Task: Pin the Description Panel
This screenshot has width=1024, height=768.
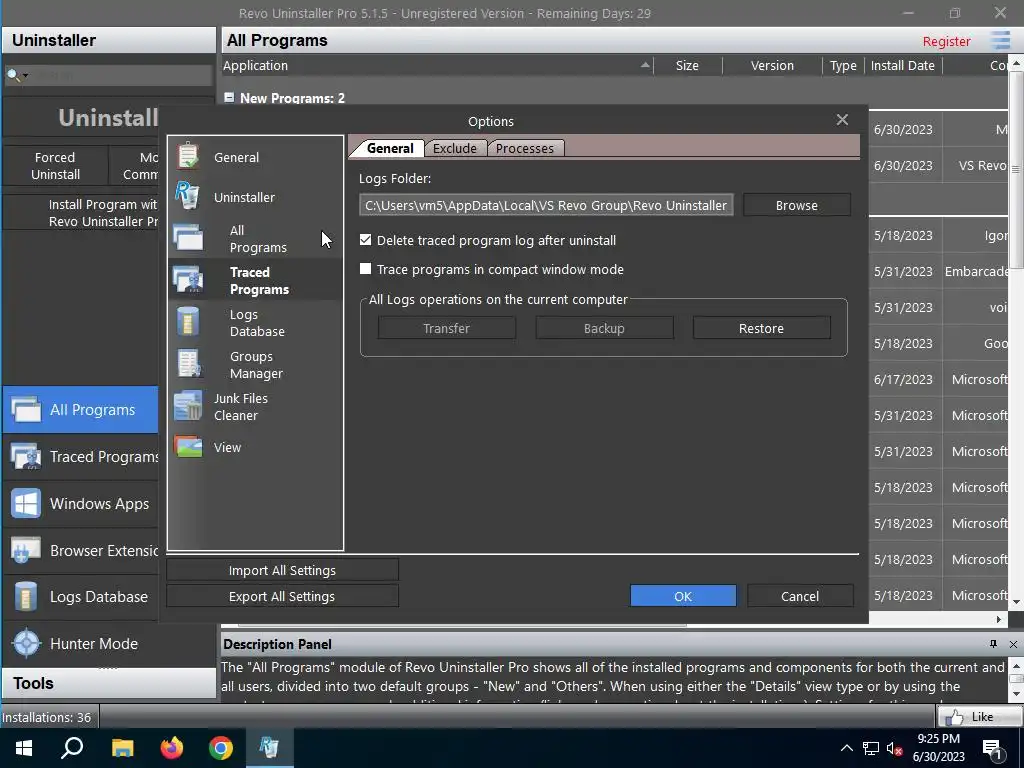Action: (993, 644)
